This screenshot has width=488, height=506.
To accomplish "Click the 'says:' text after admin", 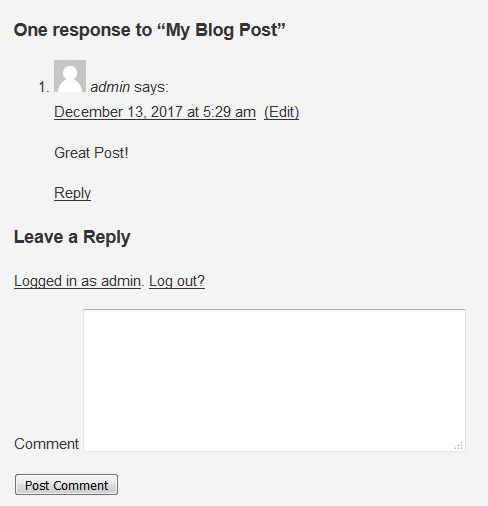I will tap(151, 87).
